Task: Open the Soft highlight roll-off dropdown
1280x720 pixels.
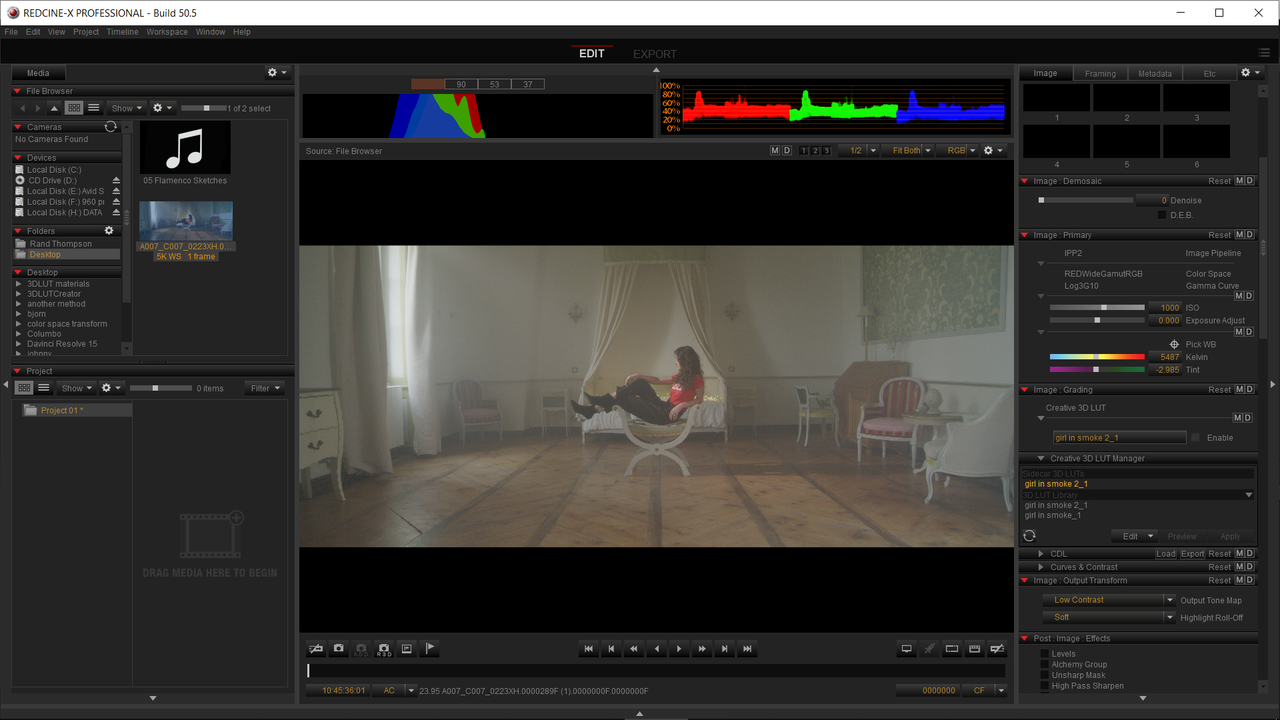Action: coord(1108,618)
